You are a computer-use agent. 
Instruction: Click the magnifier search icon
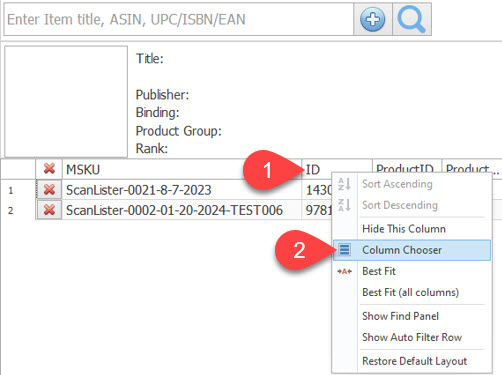(411, 19)
